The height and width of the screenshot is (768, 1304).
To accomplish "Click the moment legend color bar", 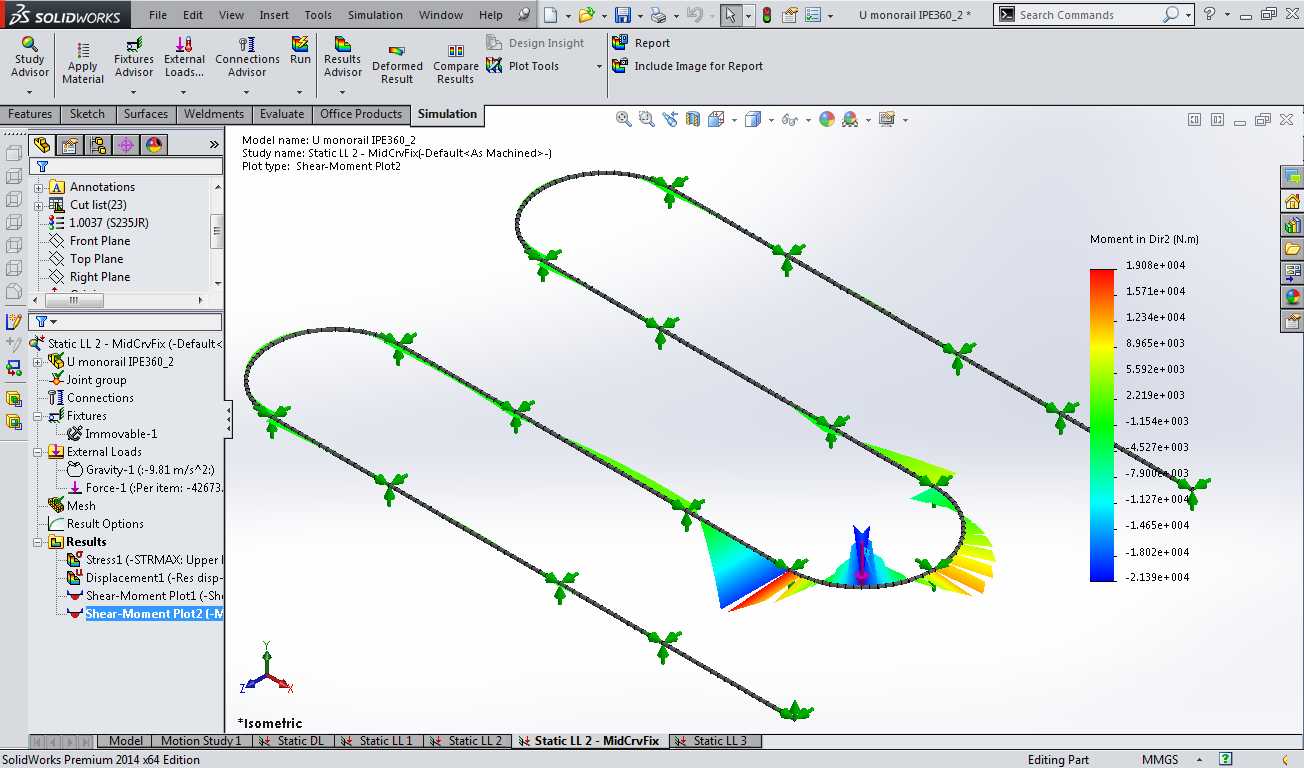I will coord(1102,425).
